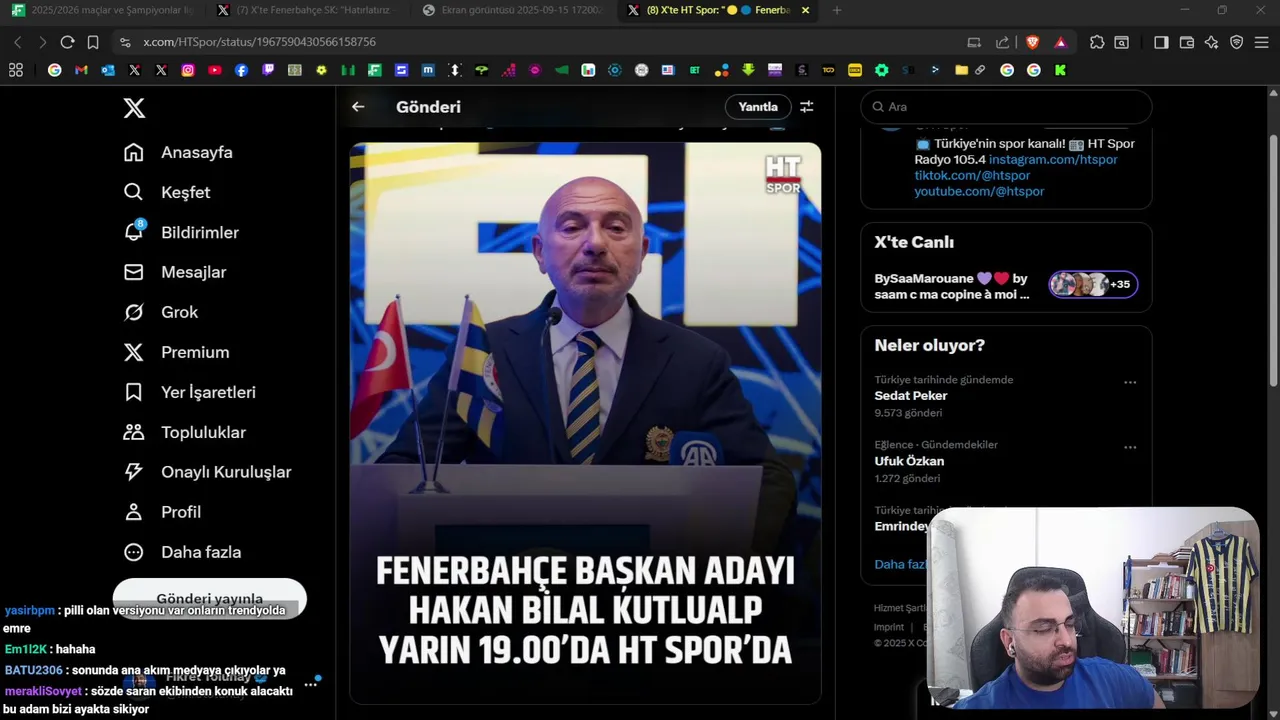Open Sedat Peker trending topic
Image resolution: width=1280 pixels, height=720 pixels.
(910, 396)
